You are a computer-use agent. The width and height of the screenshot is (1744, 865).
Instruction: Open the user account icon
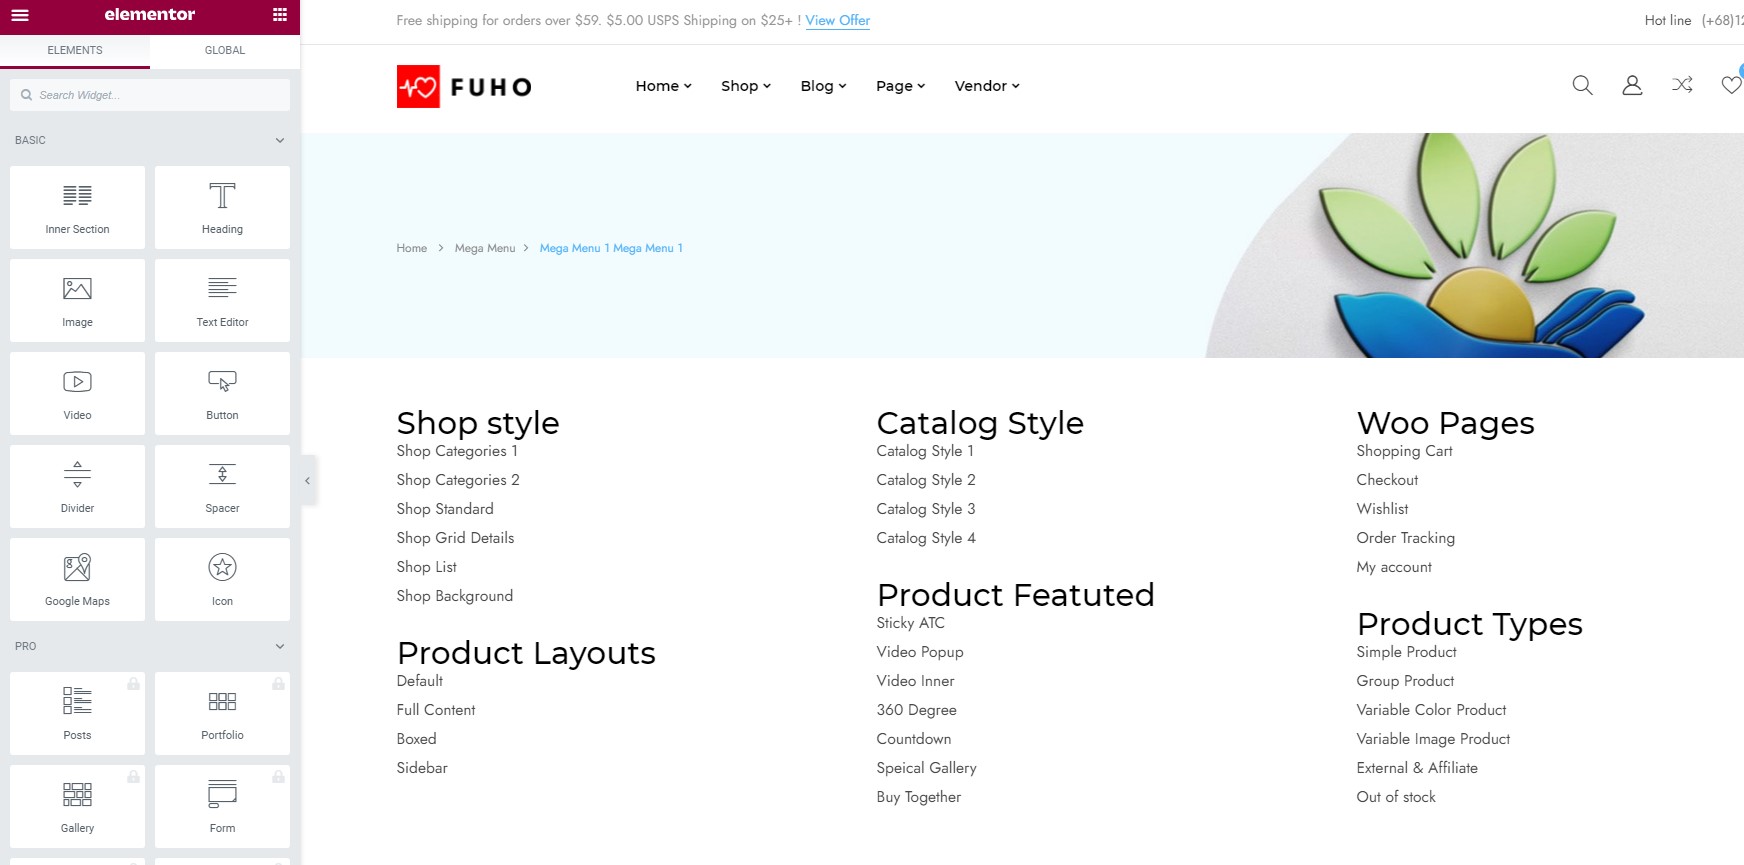[1632, 85]
